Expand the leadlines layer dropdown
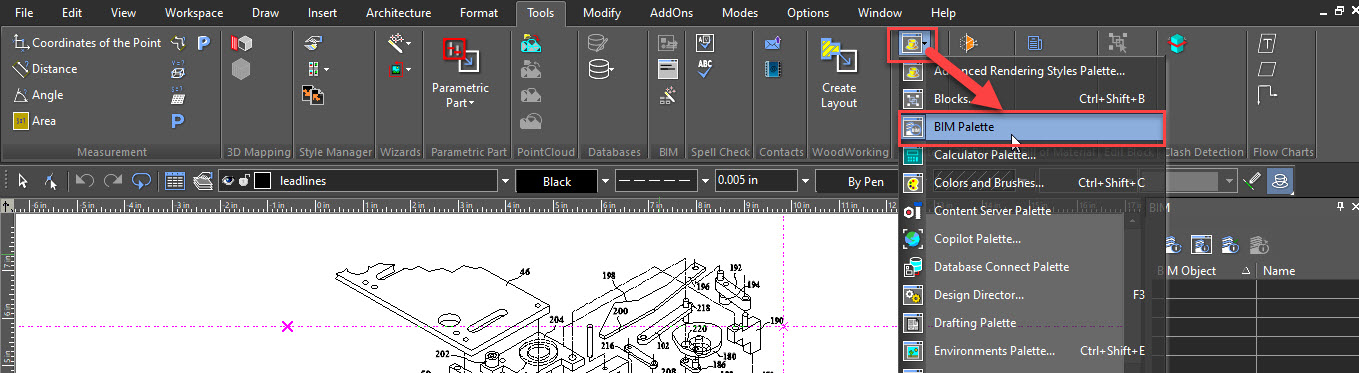 tap(504, 182)
